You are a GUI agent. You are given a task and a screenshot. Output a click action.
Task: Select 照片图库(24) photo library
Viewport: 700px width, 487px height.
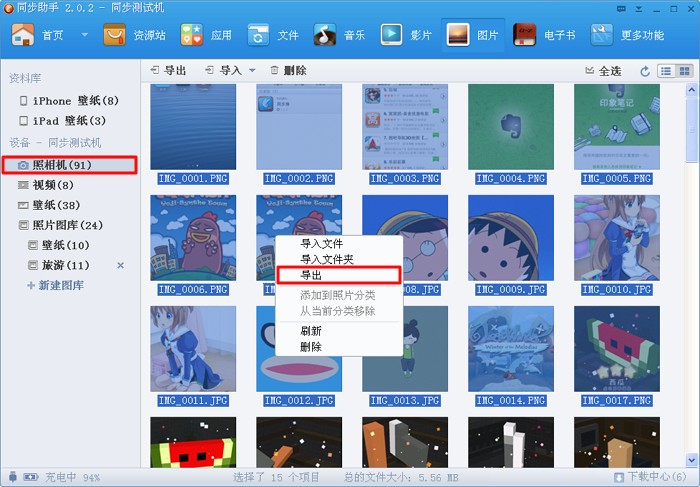click(61, 225)
